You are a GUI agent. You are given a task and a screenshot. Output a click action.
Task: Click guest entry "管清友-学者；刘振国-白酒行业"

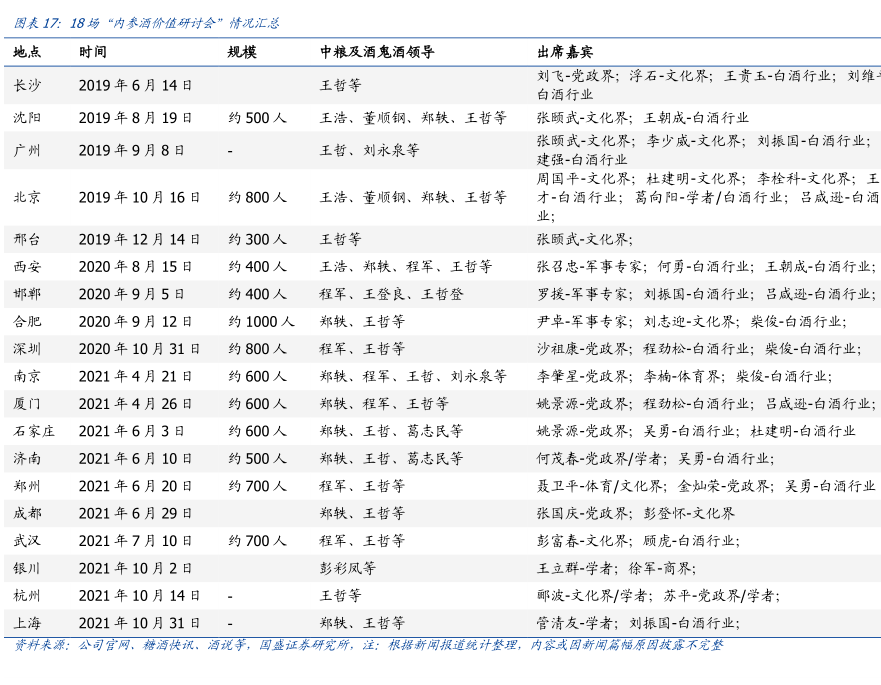[638, 623]
